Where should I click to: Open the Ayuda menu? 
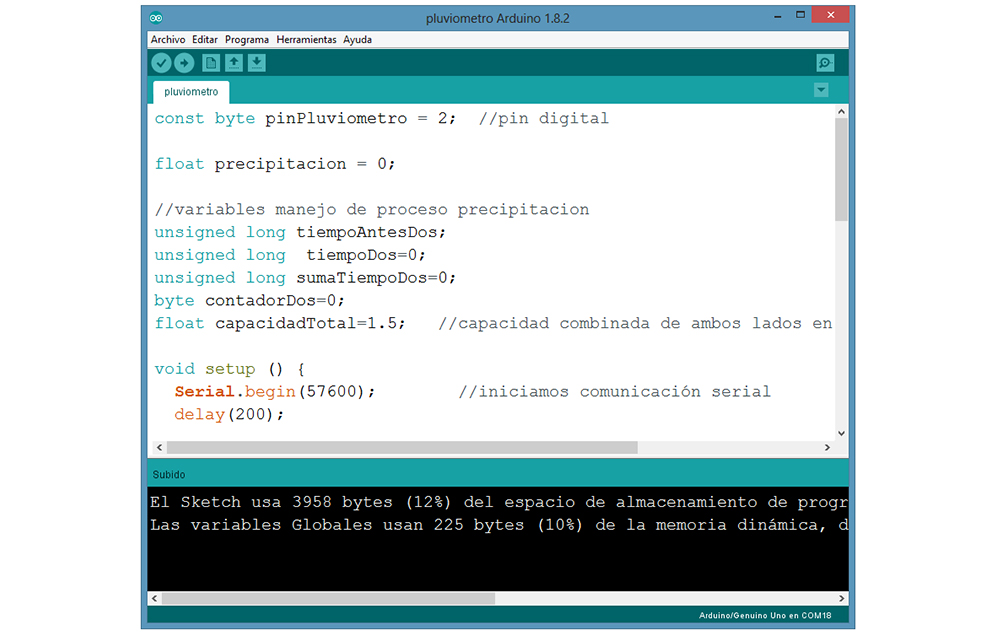click(x=357, y=40)
